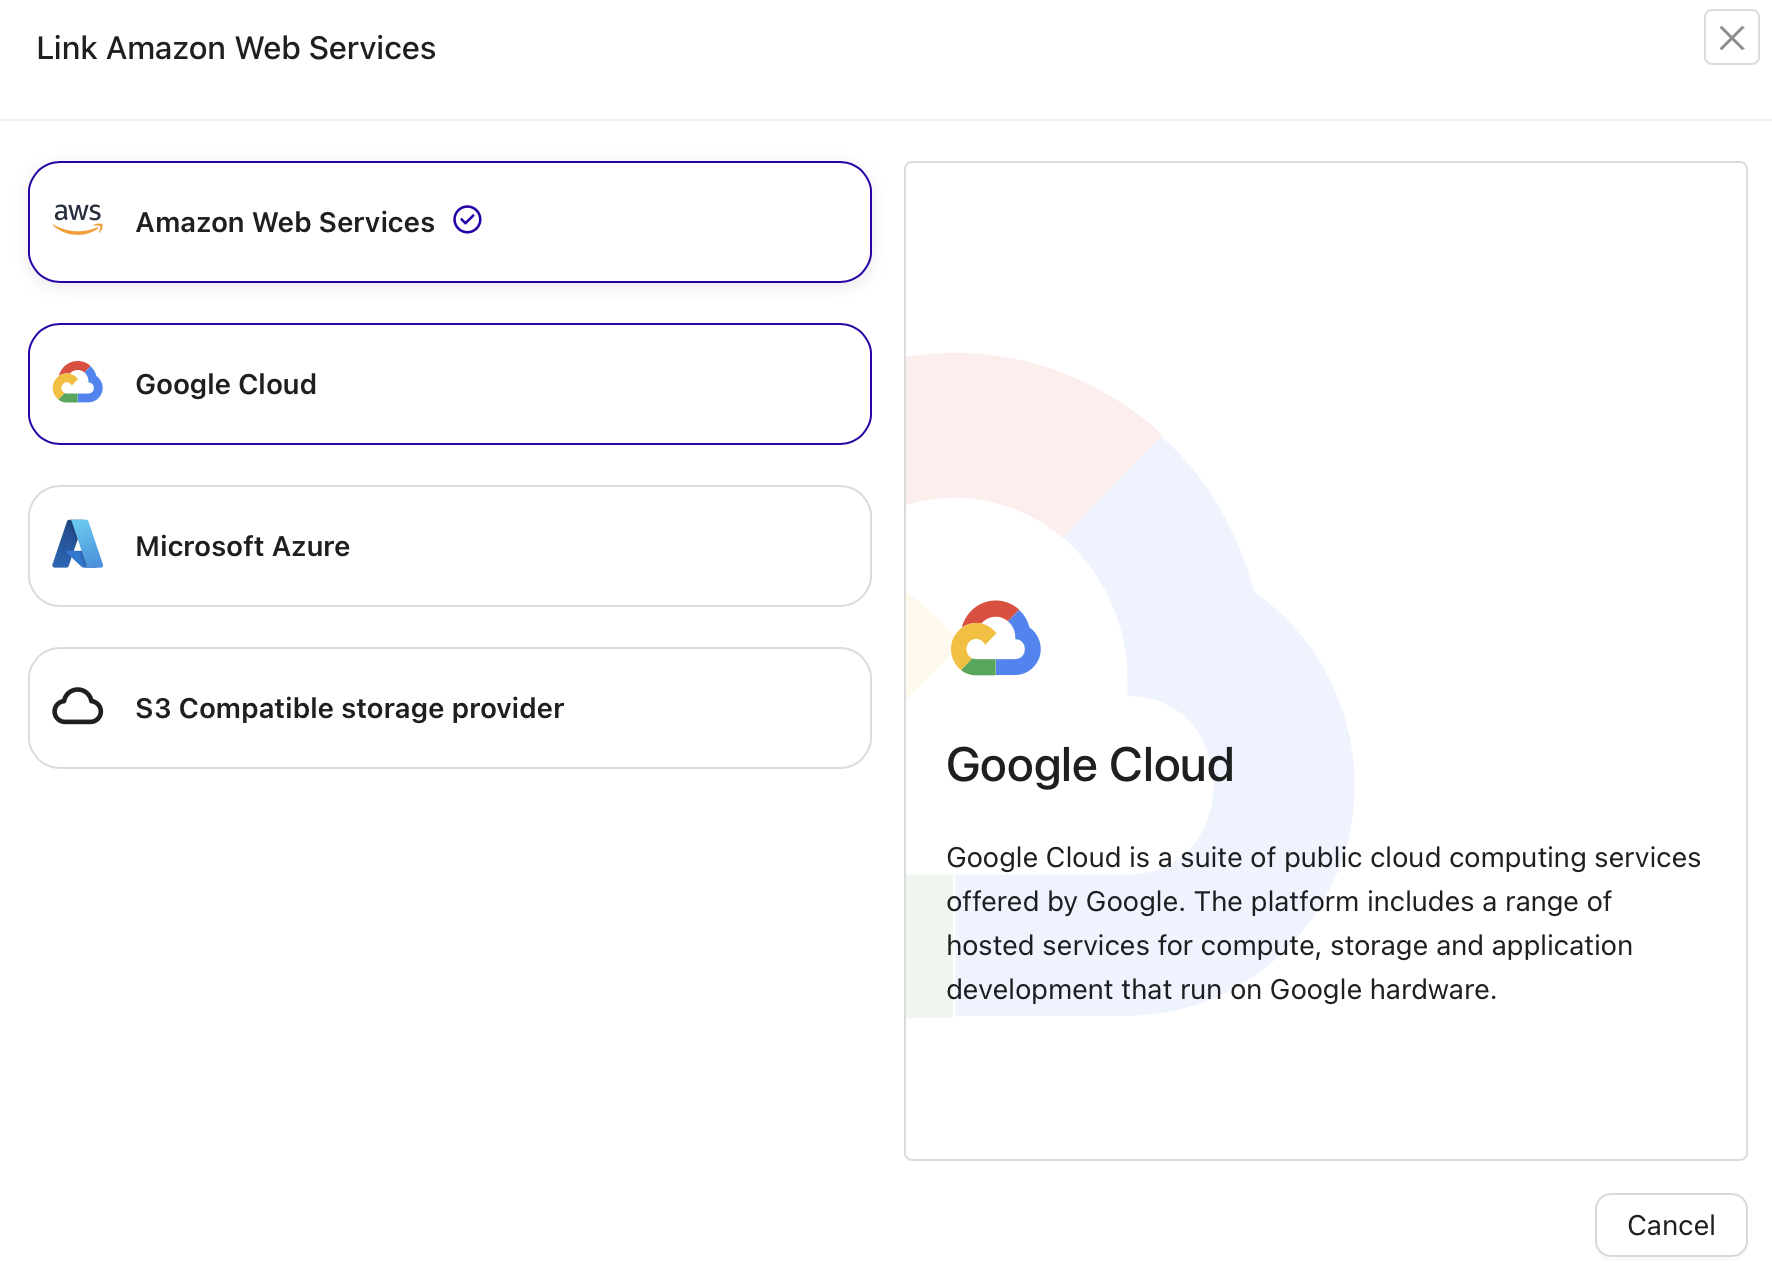The image size is (1772, 1274).
Task: Click the Link Amazon Web Services title
Action: 237,47
